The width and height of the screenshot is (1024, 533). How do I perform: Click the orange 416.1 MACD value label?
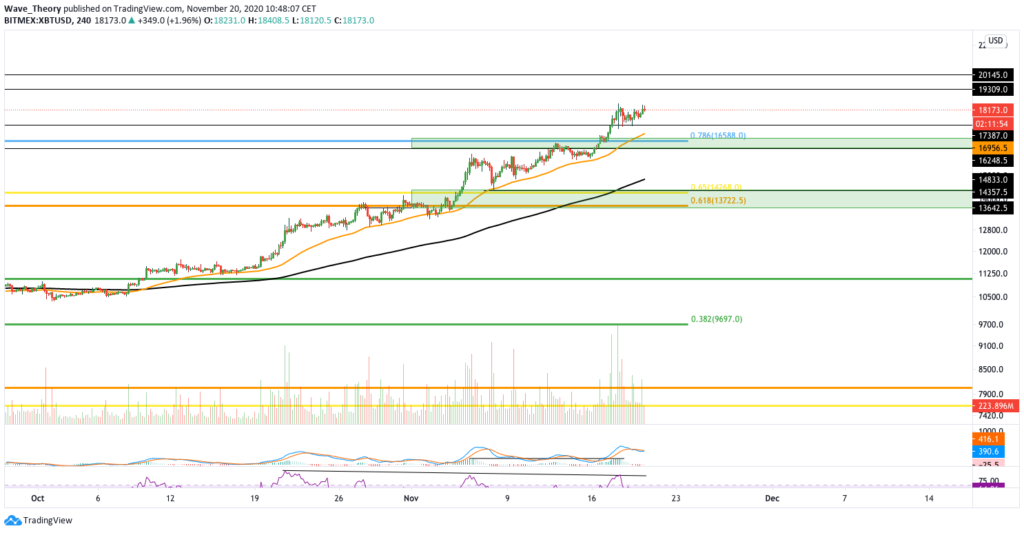pyautogui.click(x=989, y=440)
